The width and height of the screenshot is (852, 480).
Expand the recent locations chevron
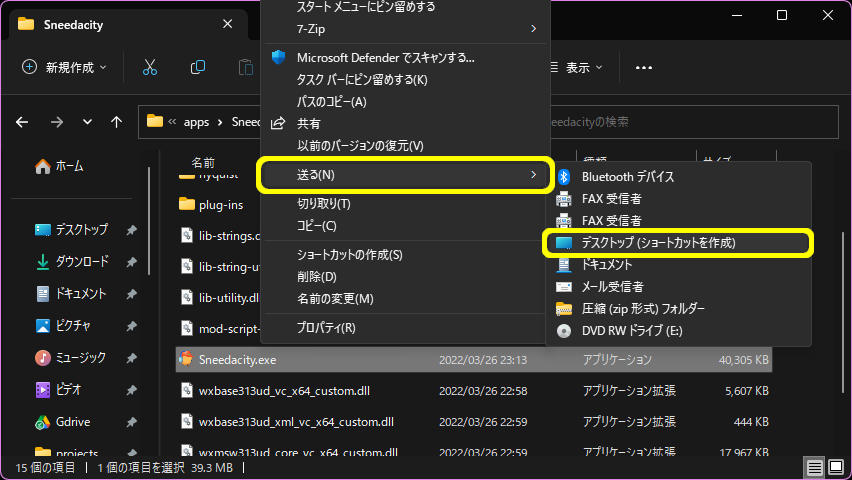pos(87,122)
